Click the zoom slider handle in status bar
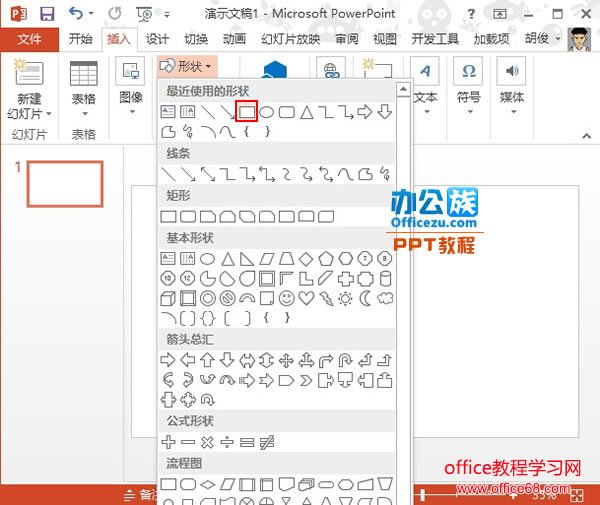600x505 pixels. point(422,495)
